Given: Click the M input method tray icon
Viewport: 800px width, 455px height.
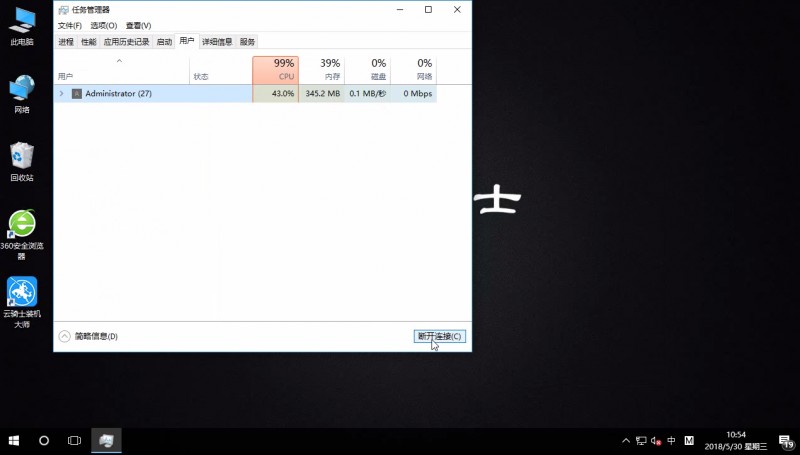Looking at the screenshot, I should tap(689, 441).
